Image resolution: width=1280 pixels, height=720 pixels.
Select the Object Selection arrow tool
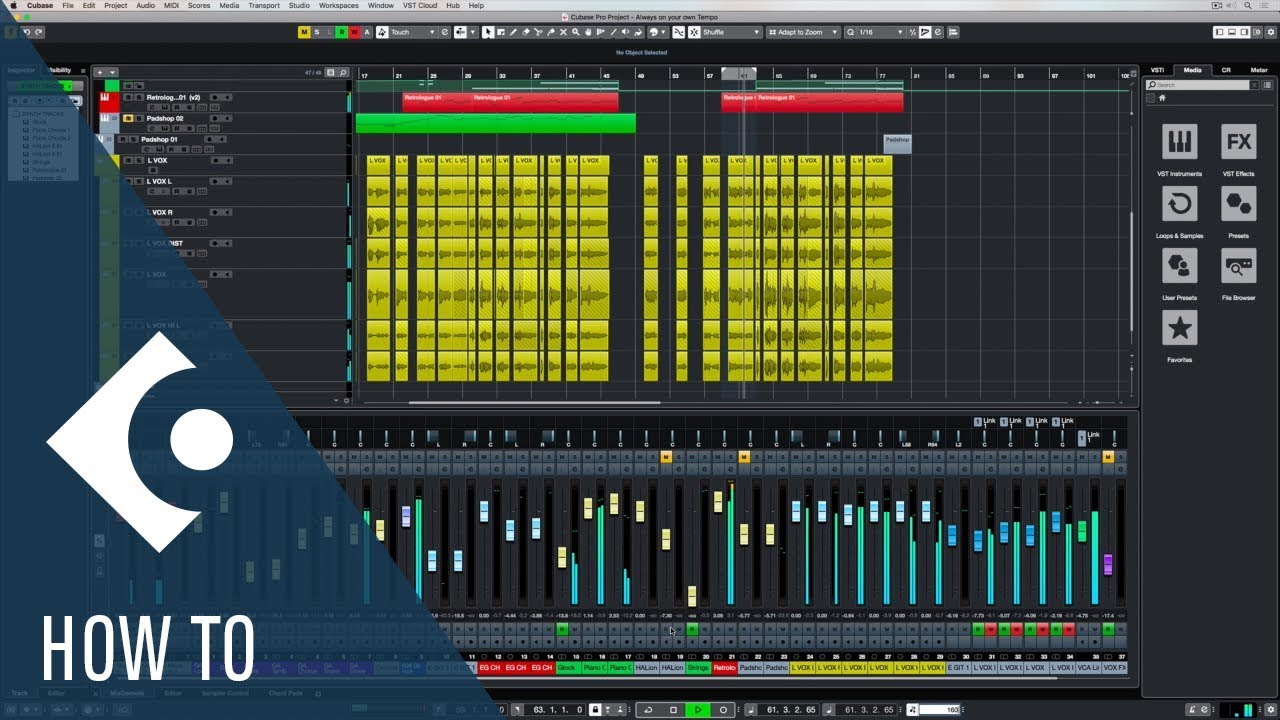coord(488,32)
